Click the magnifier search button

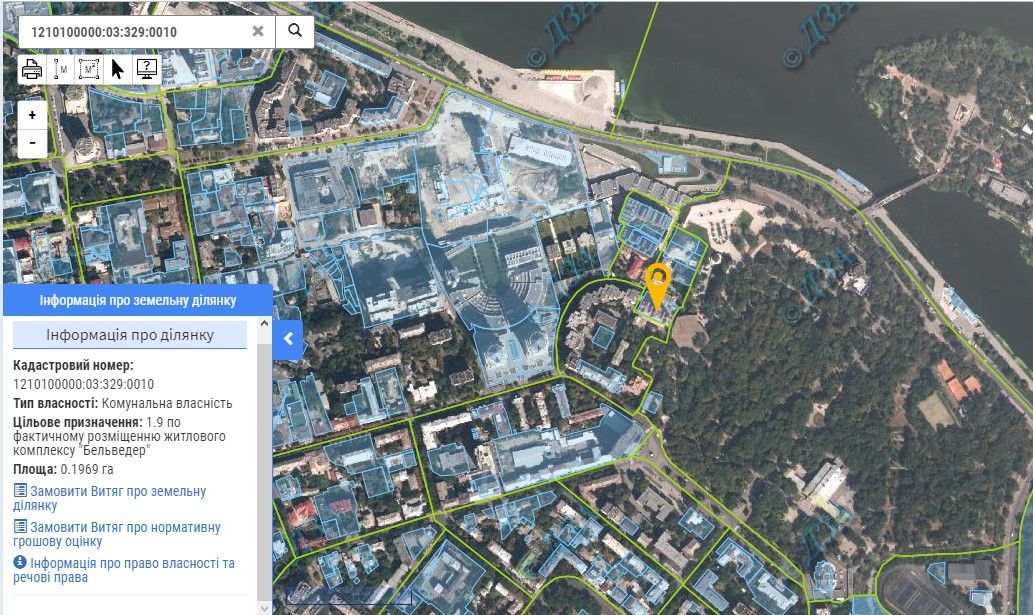(295, 31)
